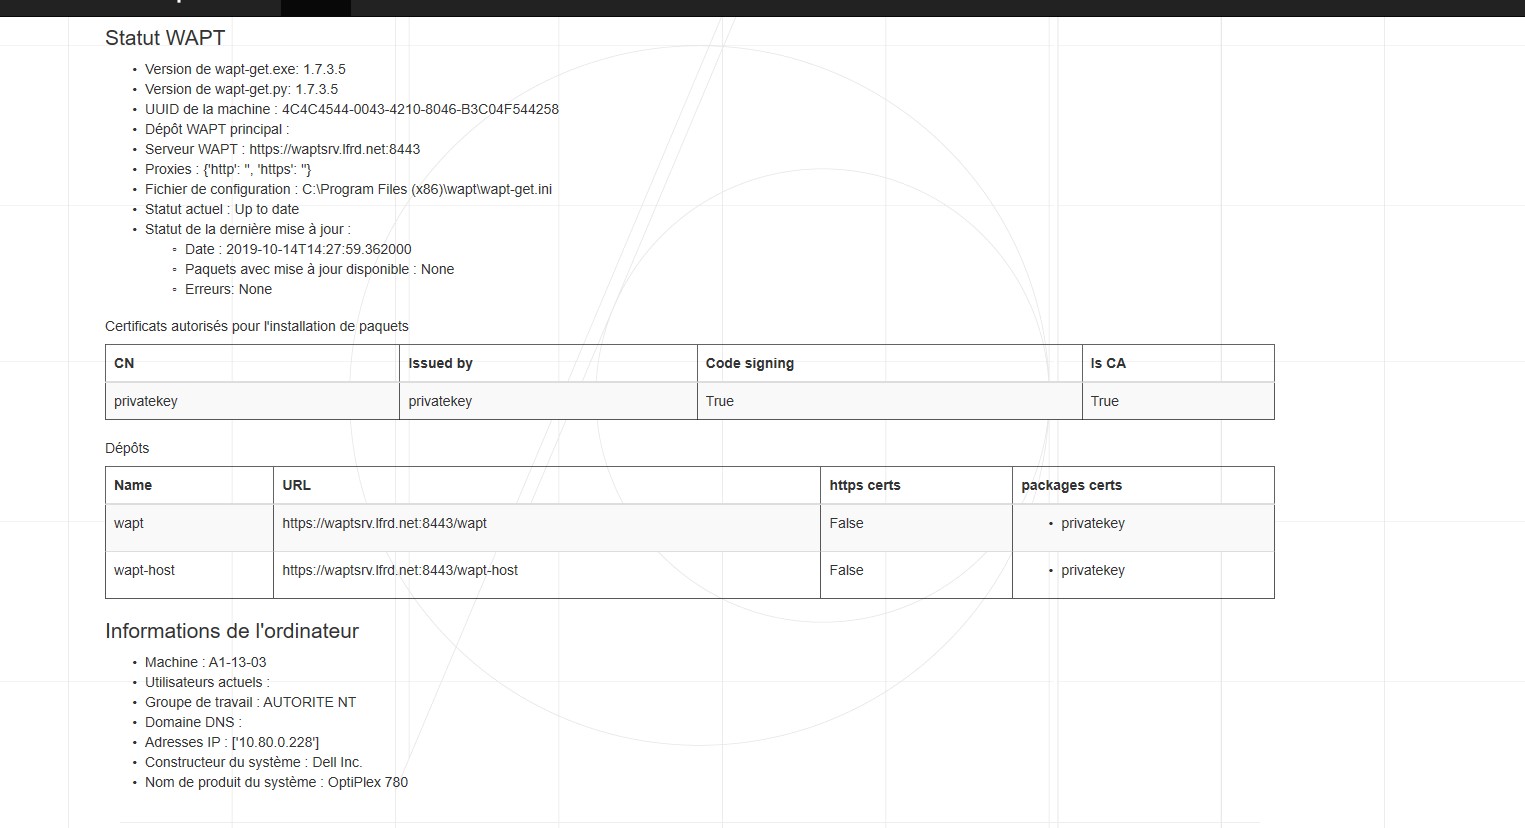The image size is (1525, 828).
Task: Click the WAPT server URL waptsrv.lfrd.net:8443
Action: coord(334,149)
